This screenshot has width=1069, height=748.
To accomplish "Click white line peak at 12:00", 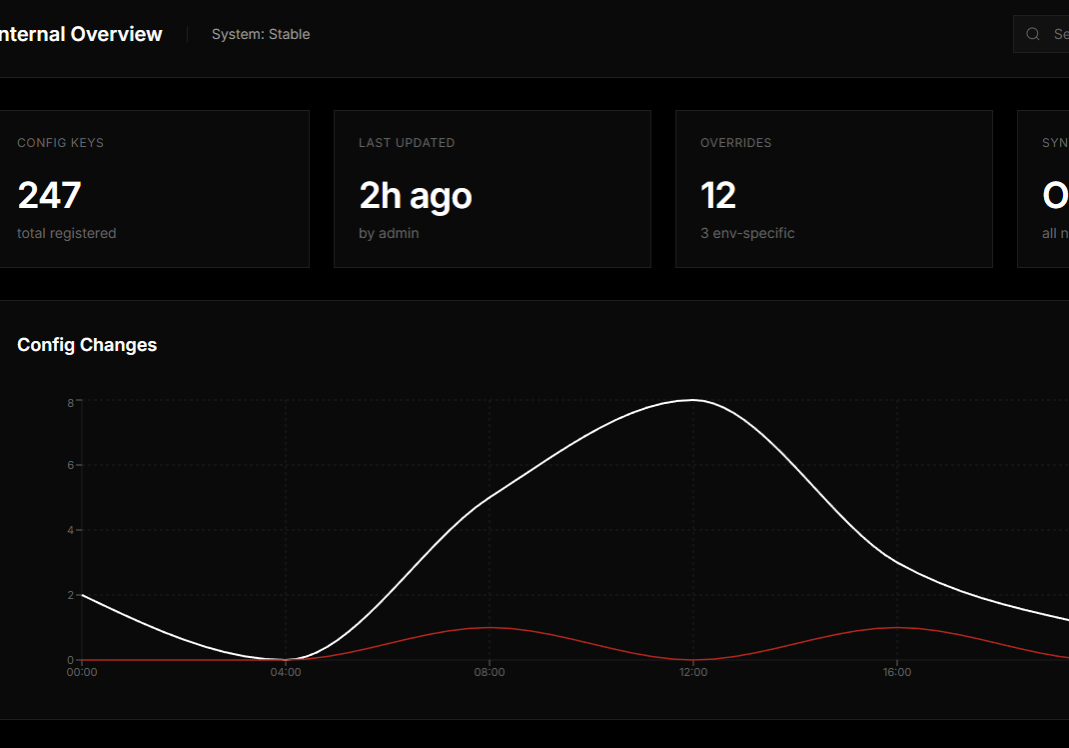I will (x=693, y=400).
